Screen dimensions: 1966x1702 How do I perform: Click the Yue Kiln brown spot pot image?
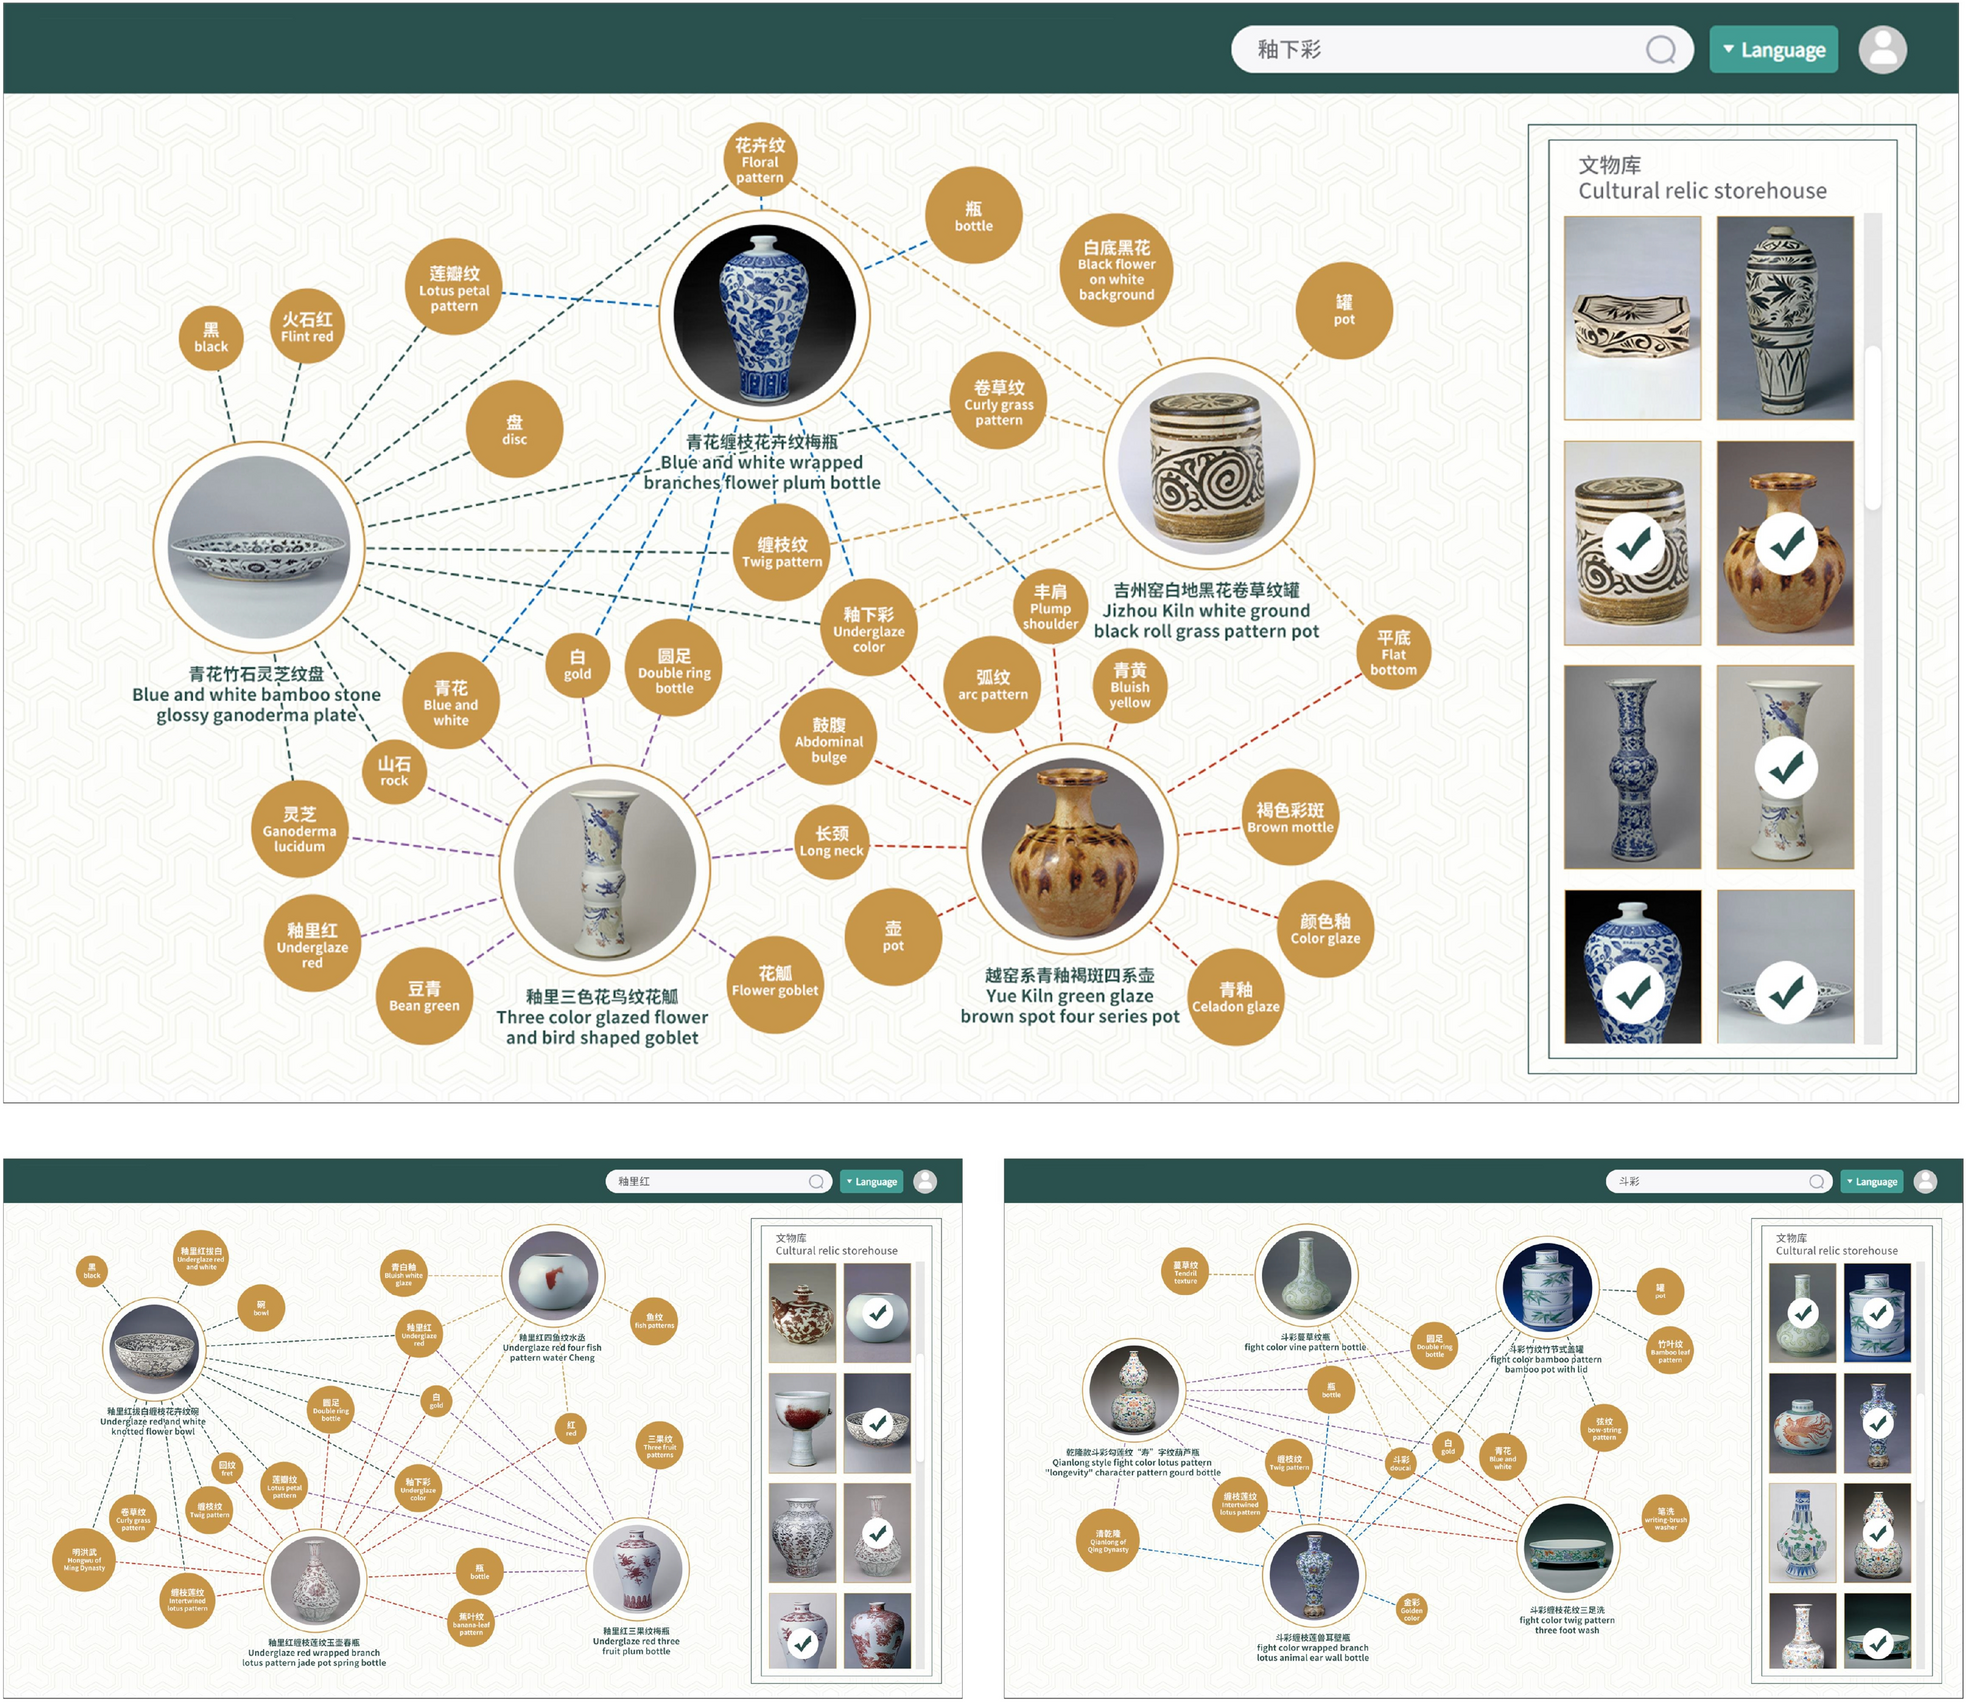1072,848
